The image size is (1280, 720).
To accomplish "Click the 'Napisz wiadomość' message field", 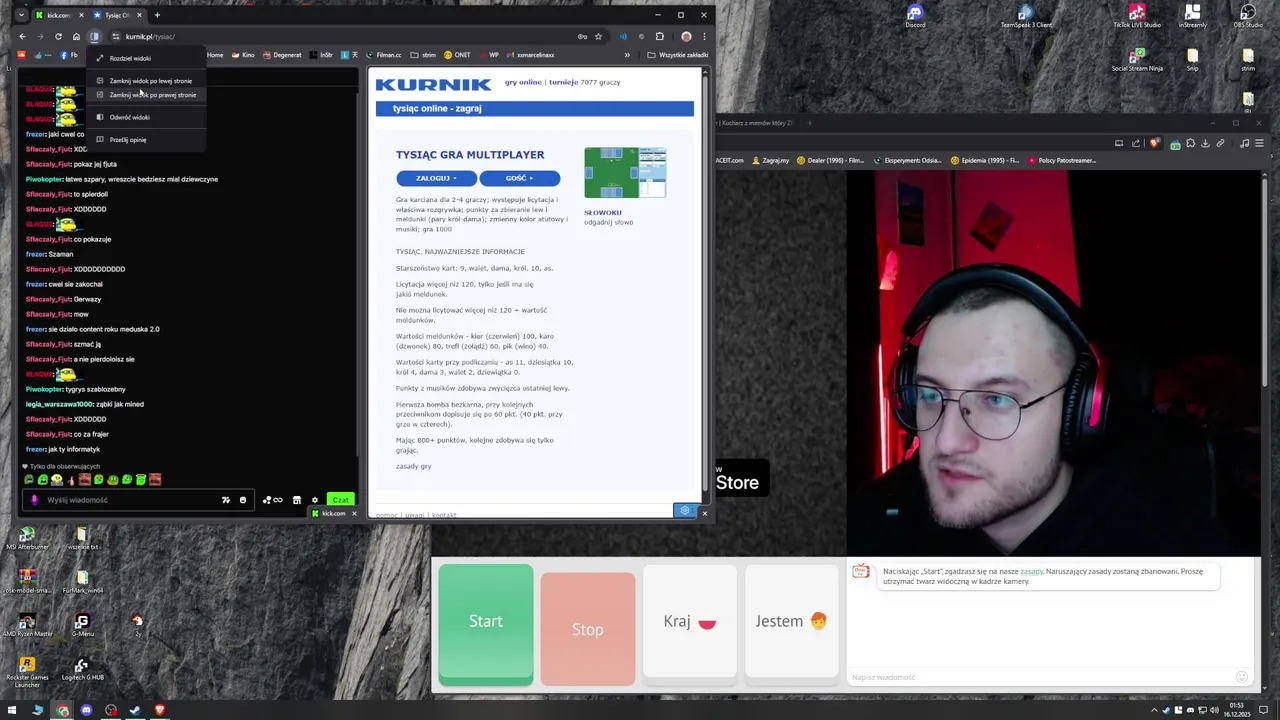I will pos(1040,677).
